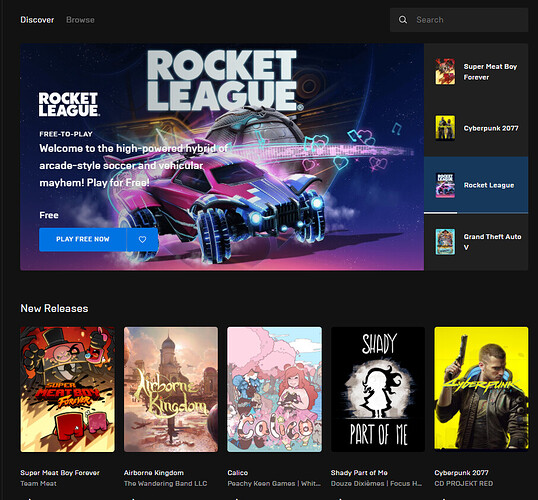Click the search magnifier icon
The width and height of the screenshot is (538, 500).
403,20
